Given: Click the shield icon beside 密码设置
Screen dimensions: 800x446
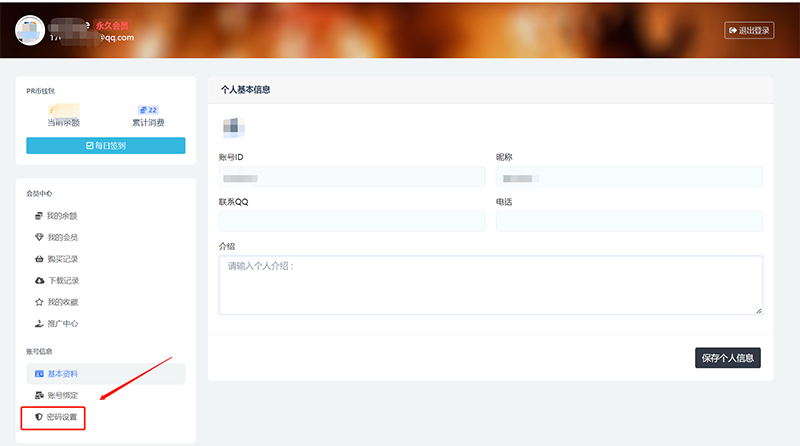Looking at the screenshot, I should click(39, 417).
